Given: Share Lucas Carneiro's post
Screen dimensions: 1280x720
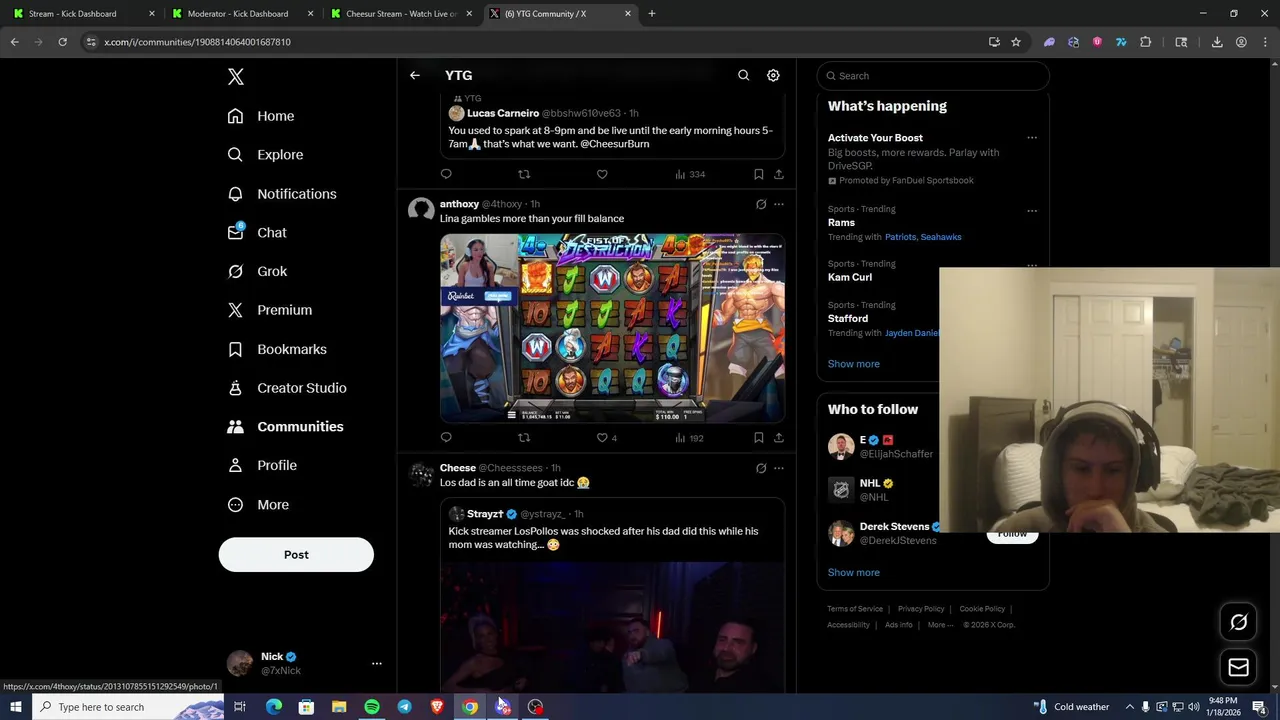Looking at the screenshot, I should (779, 174).
